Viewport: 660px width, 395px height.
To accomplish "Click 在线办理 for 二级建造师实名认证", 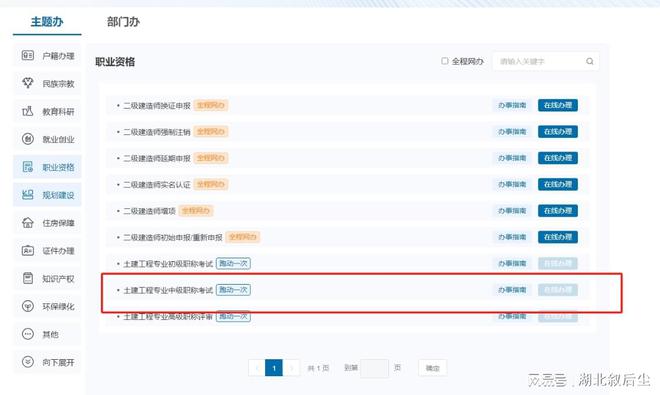I will [558, 184].
